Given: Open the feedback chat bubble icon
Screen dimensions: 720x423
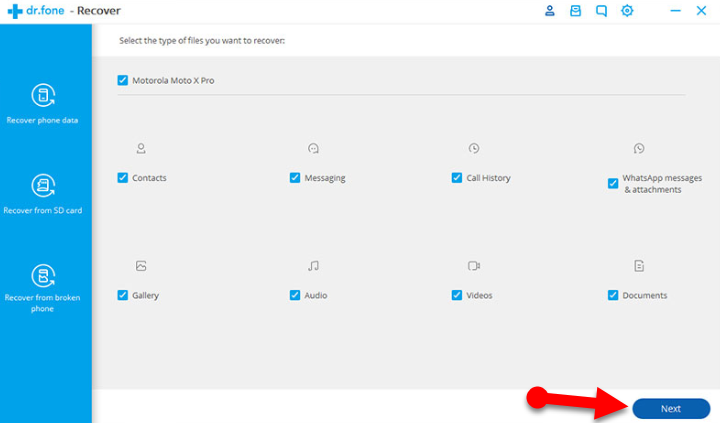Looking at the screenshot, I should 601,11.
